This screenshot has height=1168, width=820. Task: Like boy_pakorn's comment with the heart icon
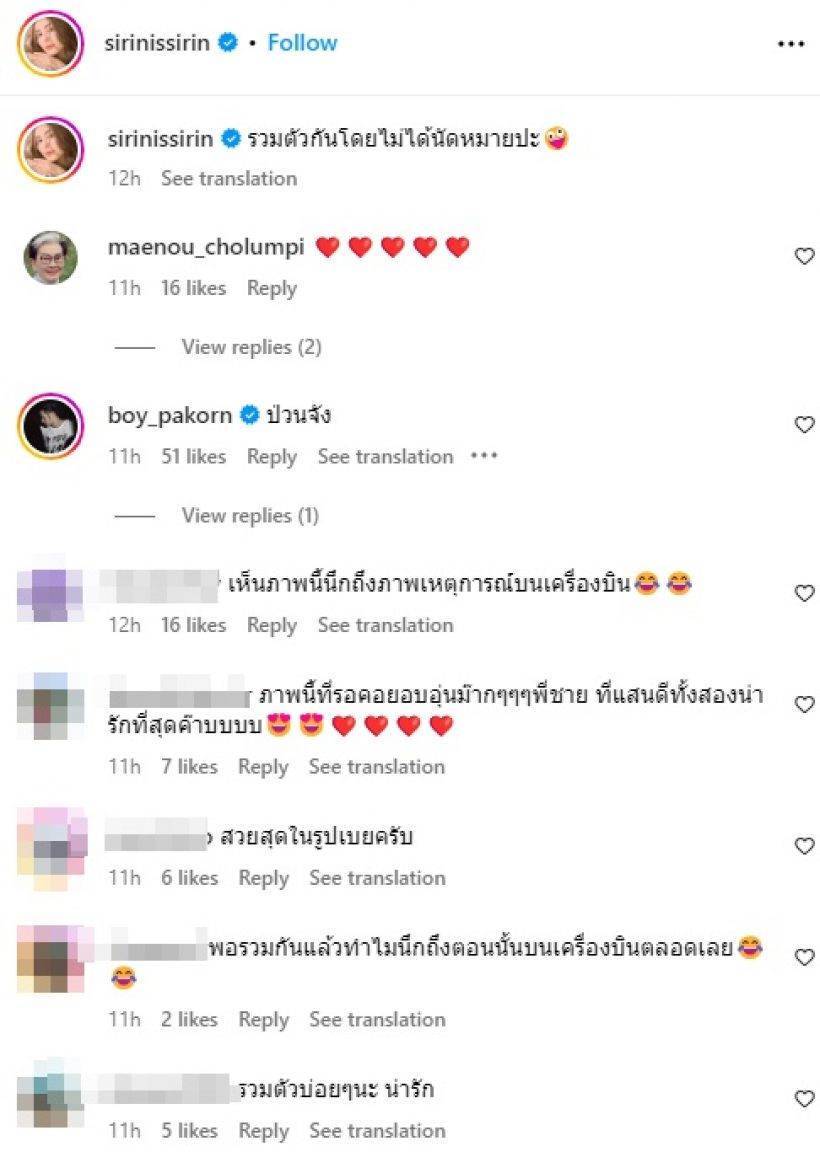(804, 425)
